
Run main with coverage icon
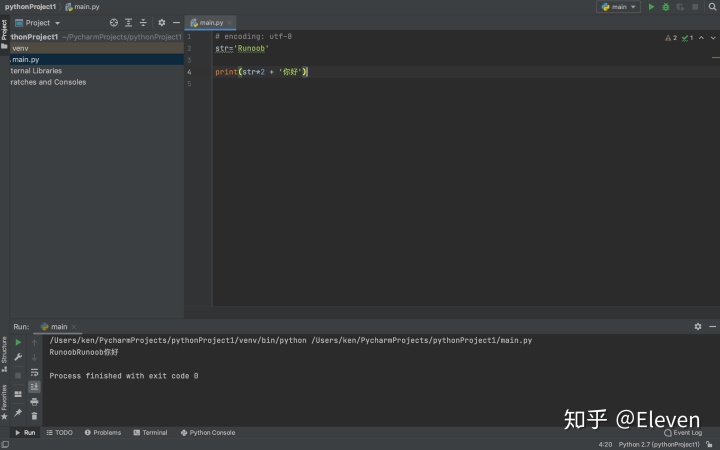(x=681, y=7)
